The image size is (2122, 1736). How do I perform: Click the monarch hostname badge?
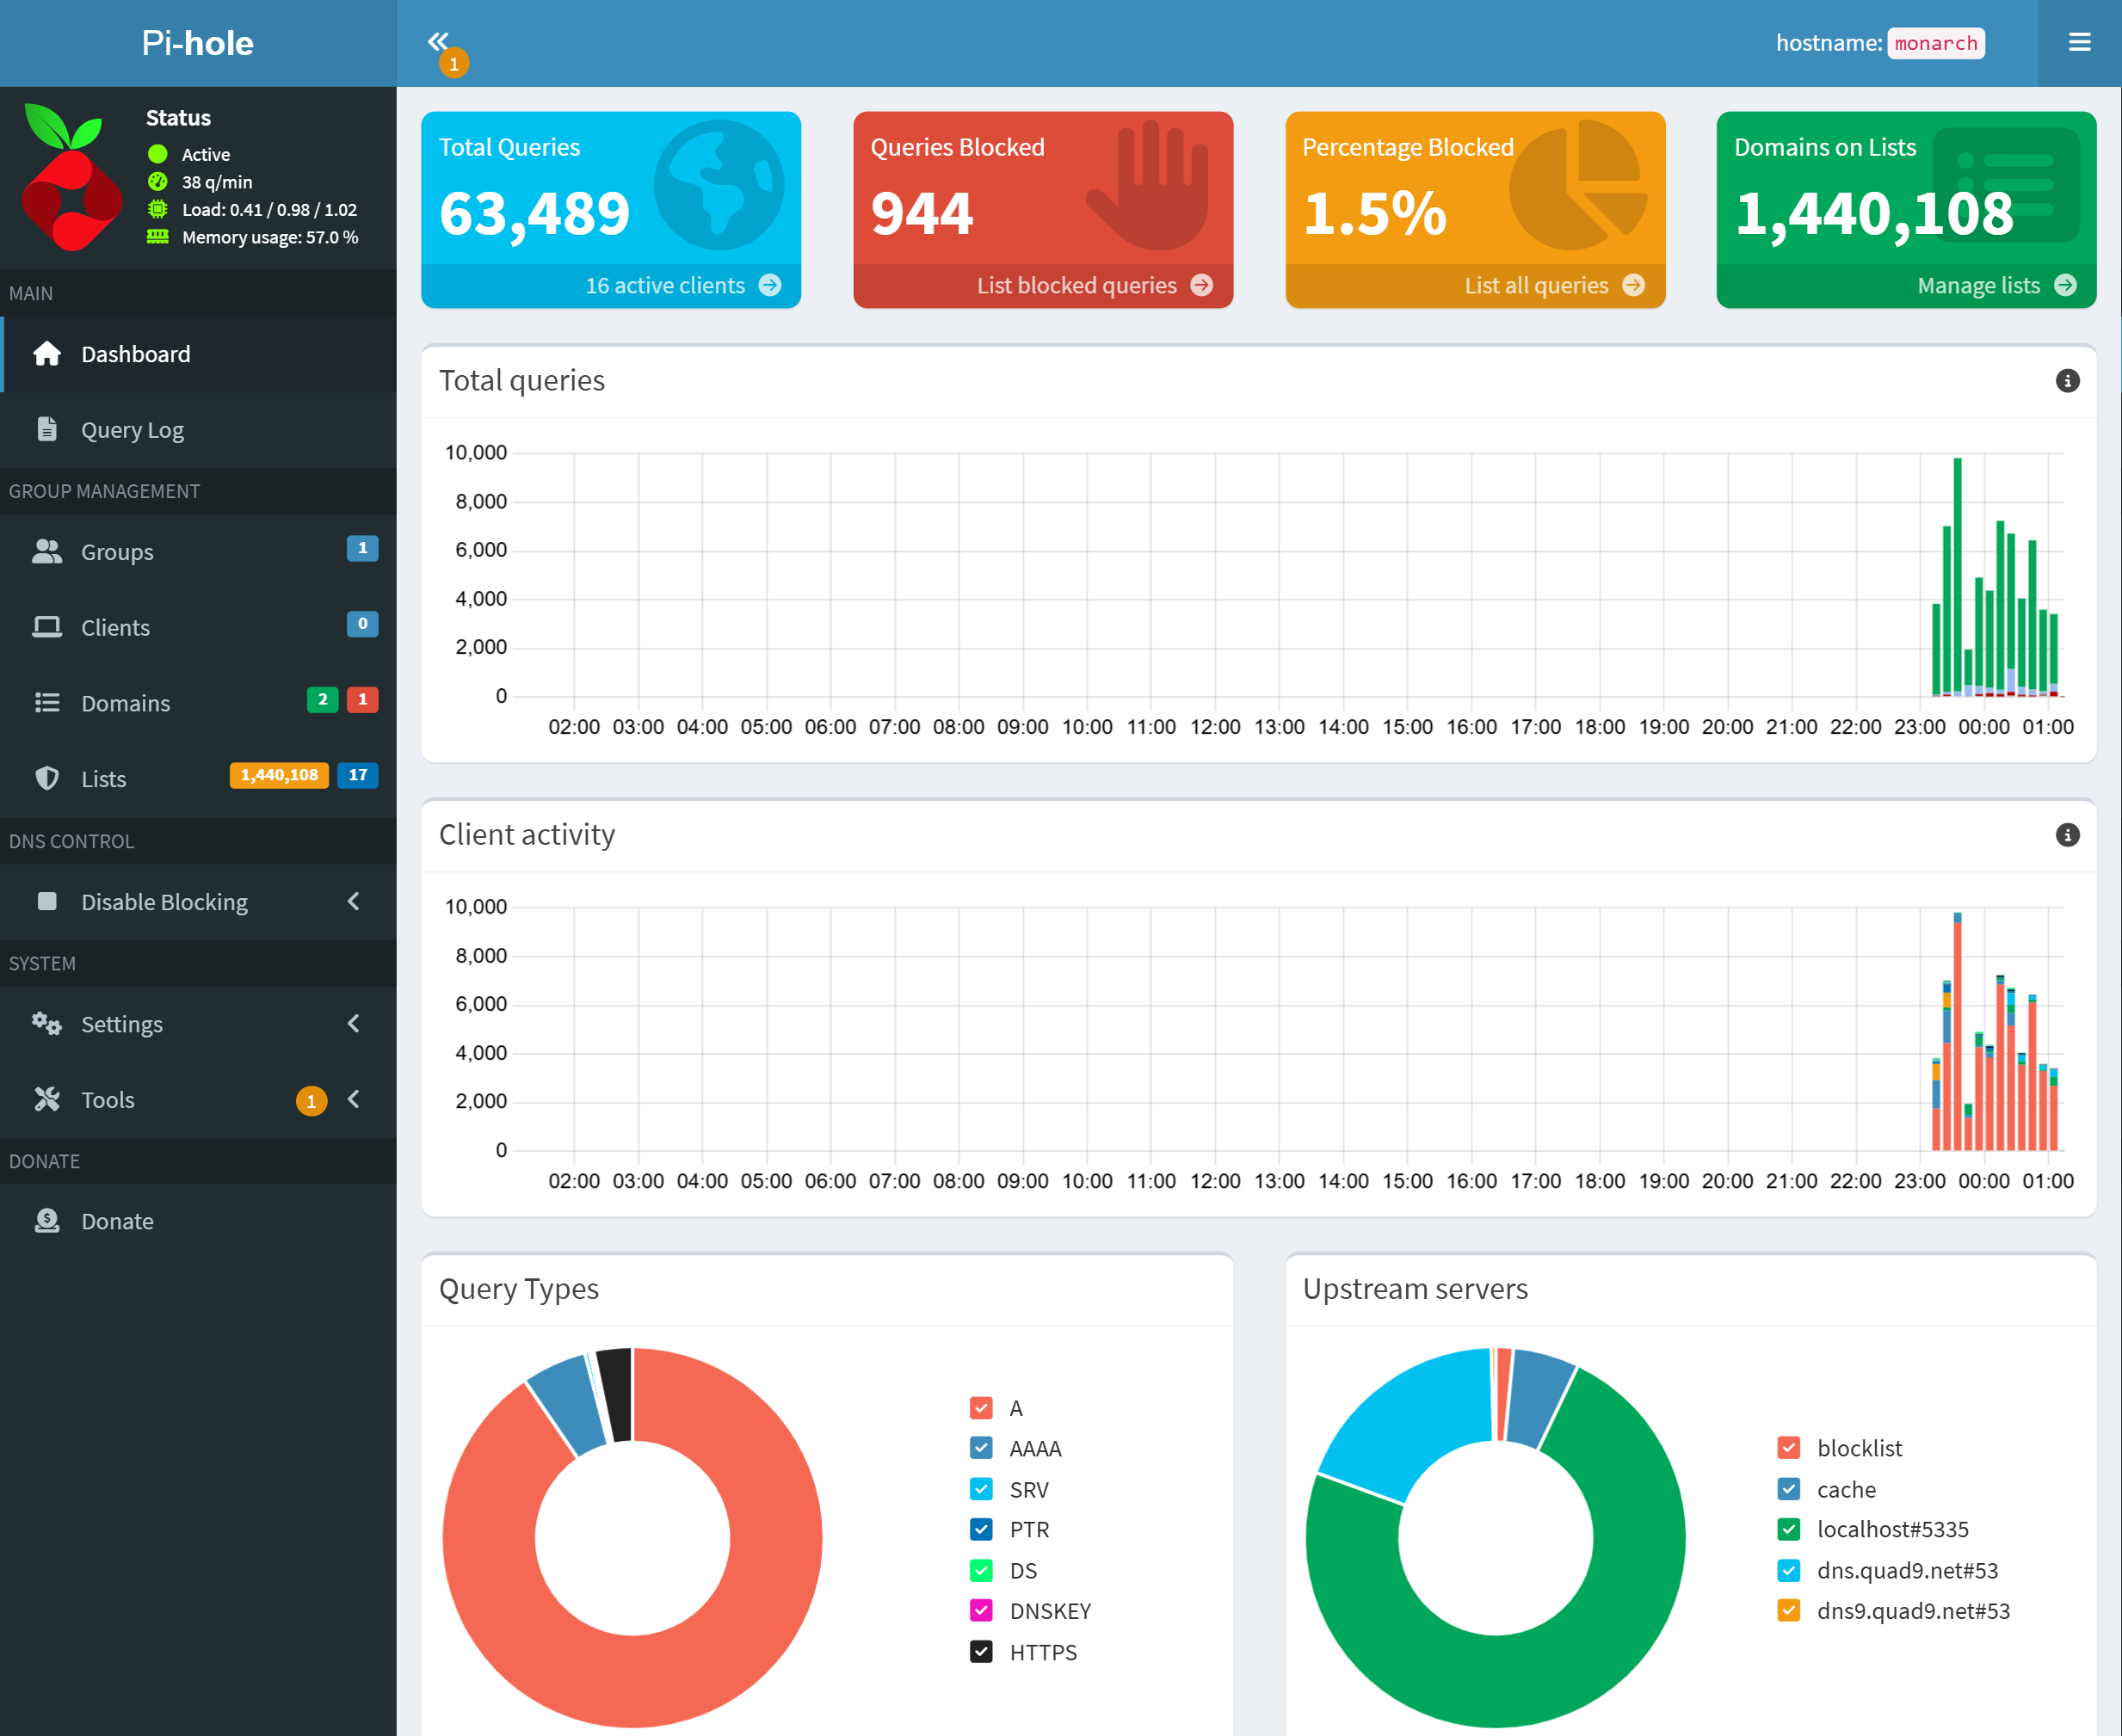coord(1935,43)
